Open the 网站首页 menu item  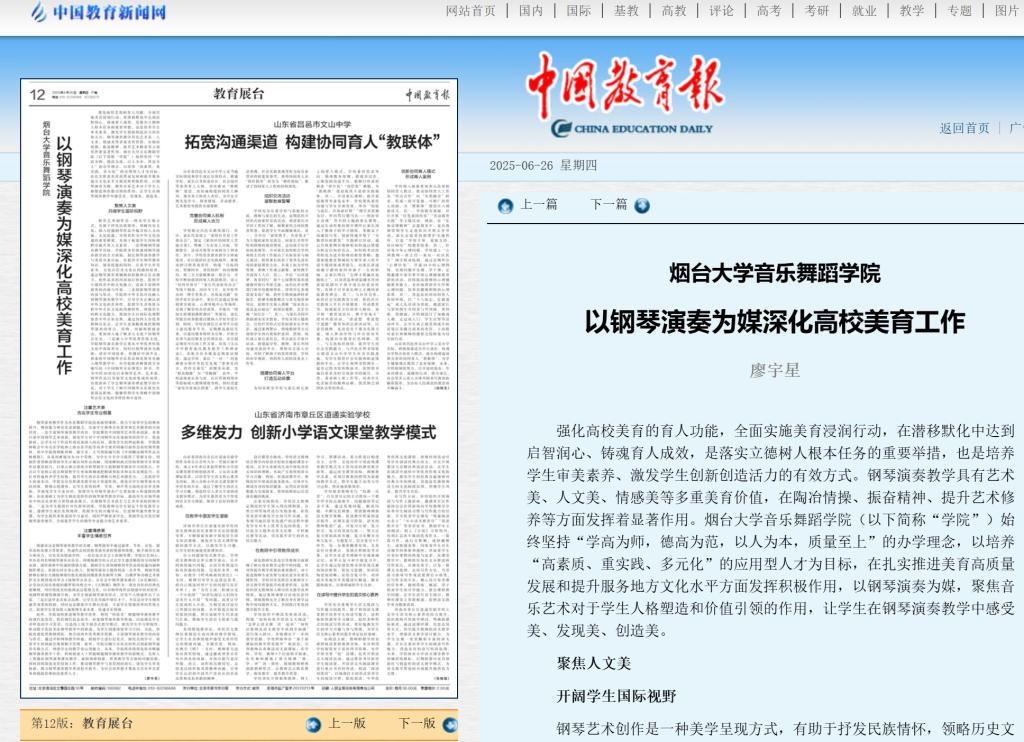pos(470,11)
